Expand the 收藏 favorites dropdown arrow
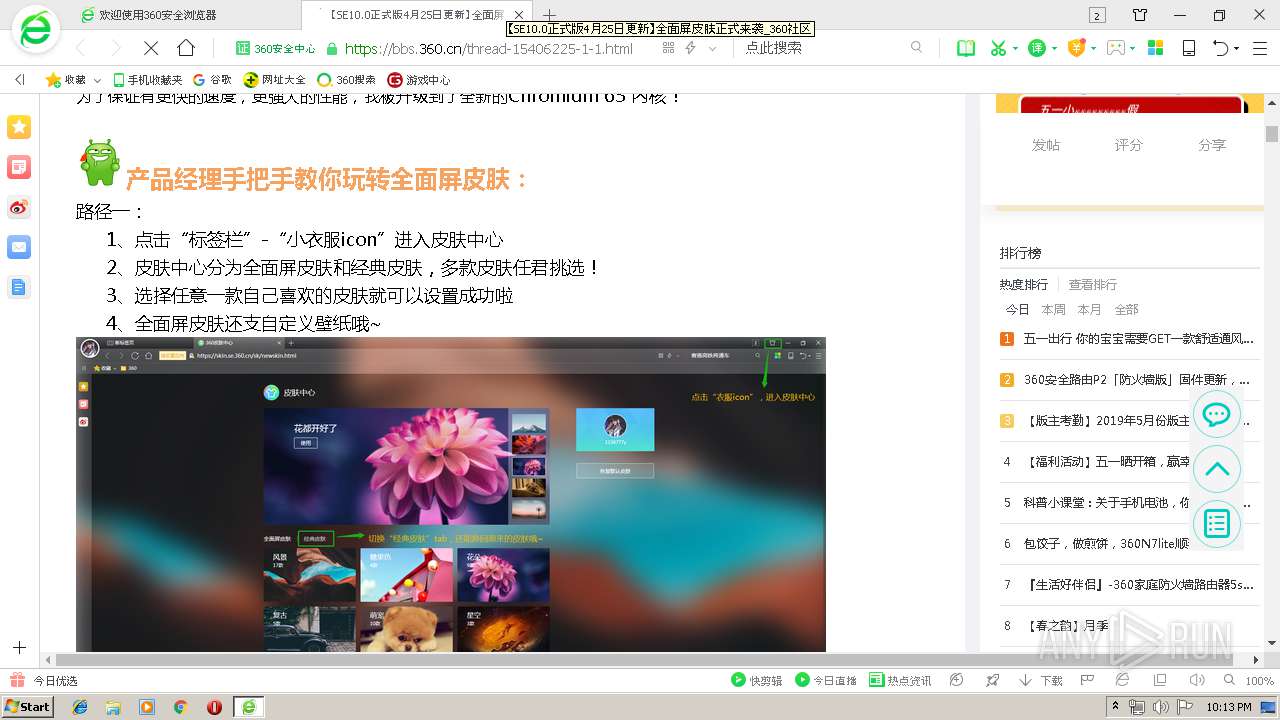The image size is (1280, 720). point(97,80)
